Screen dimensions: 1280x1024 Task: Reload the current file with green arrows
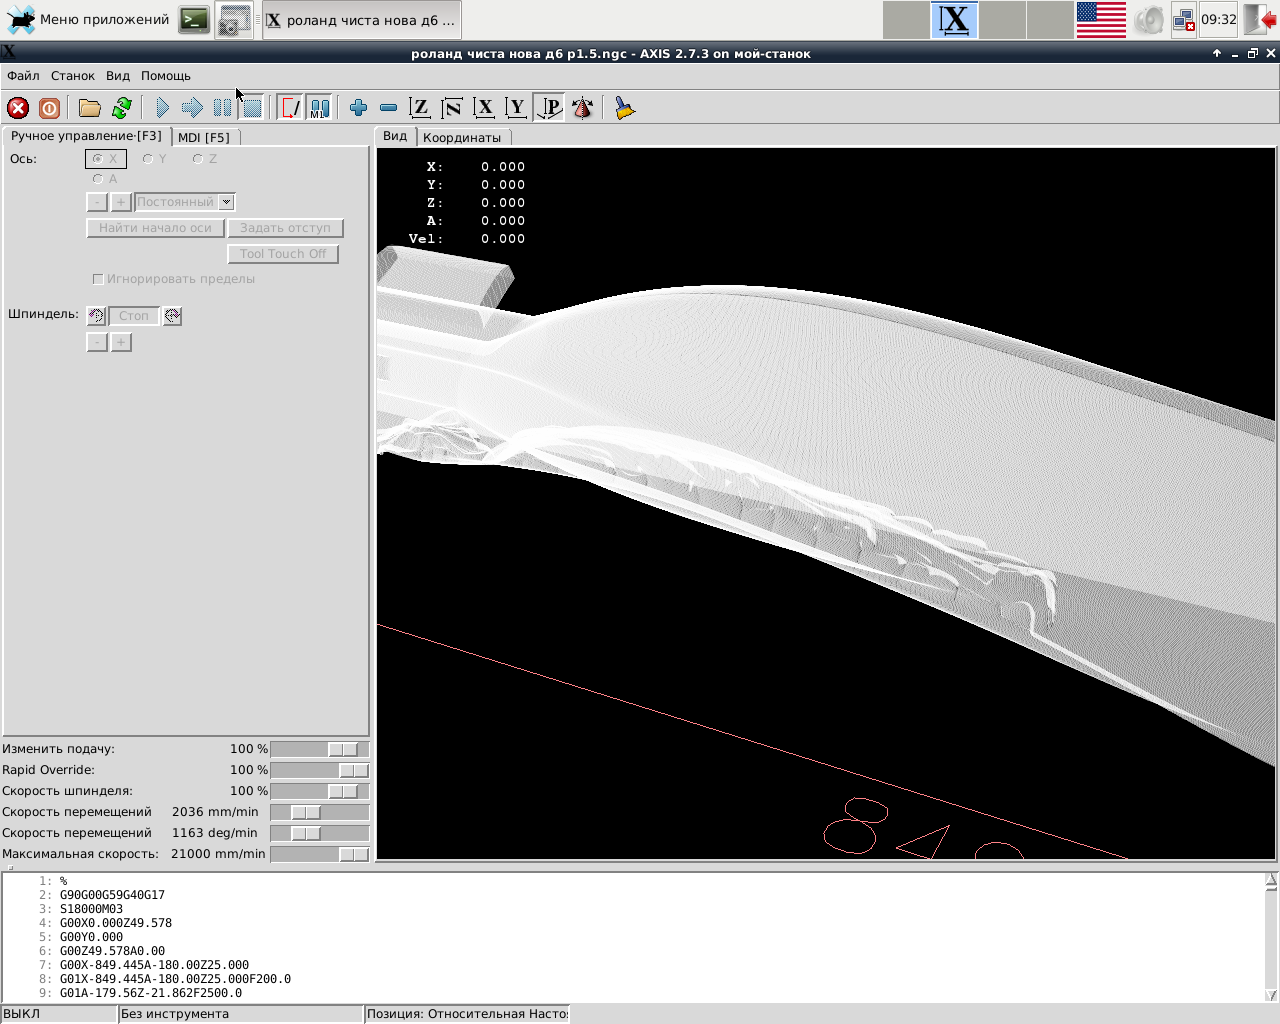click(122, 108)
